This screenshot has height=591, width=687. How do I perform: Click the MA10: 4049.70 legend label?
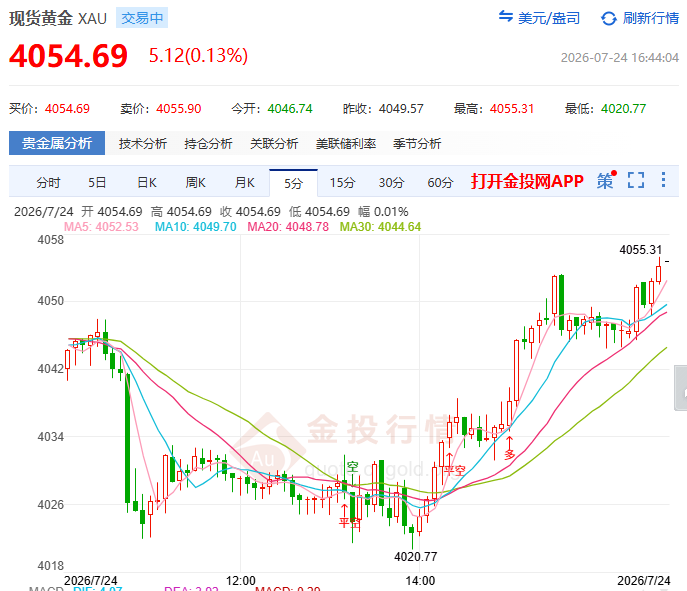tap(195, 226)
